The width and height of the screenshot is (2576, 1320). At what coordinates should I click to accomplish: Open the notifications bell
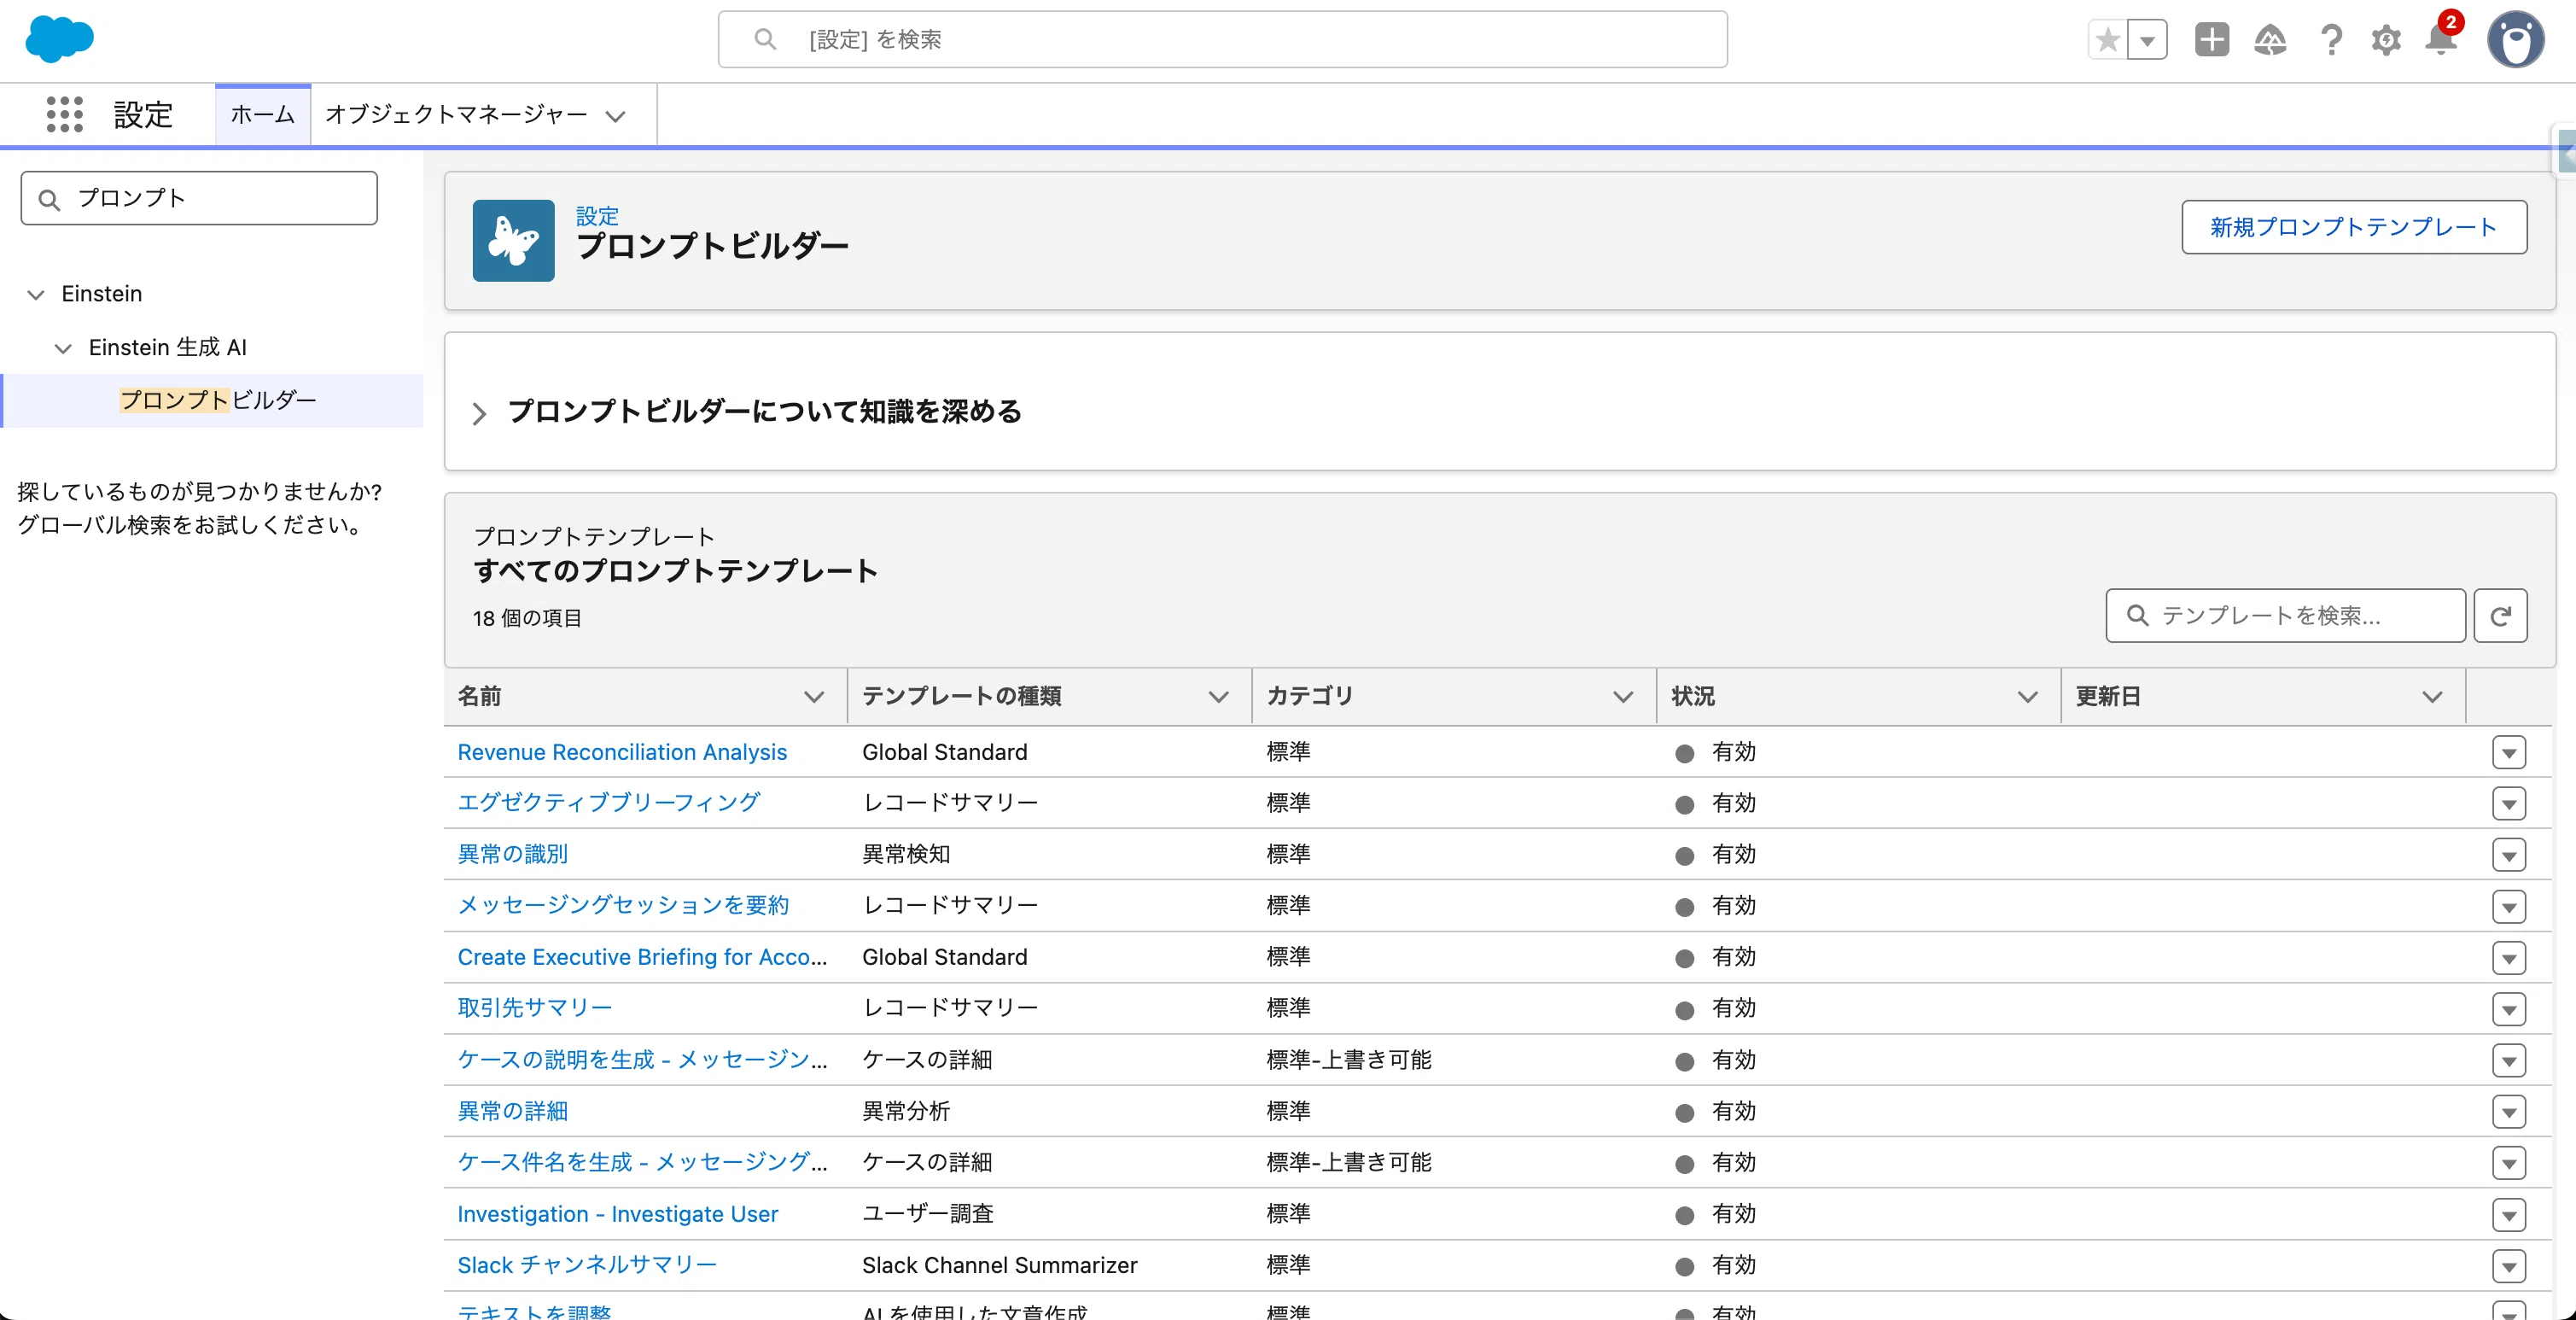point(2441,40)
